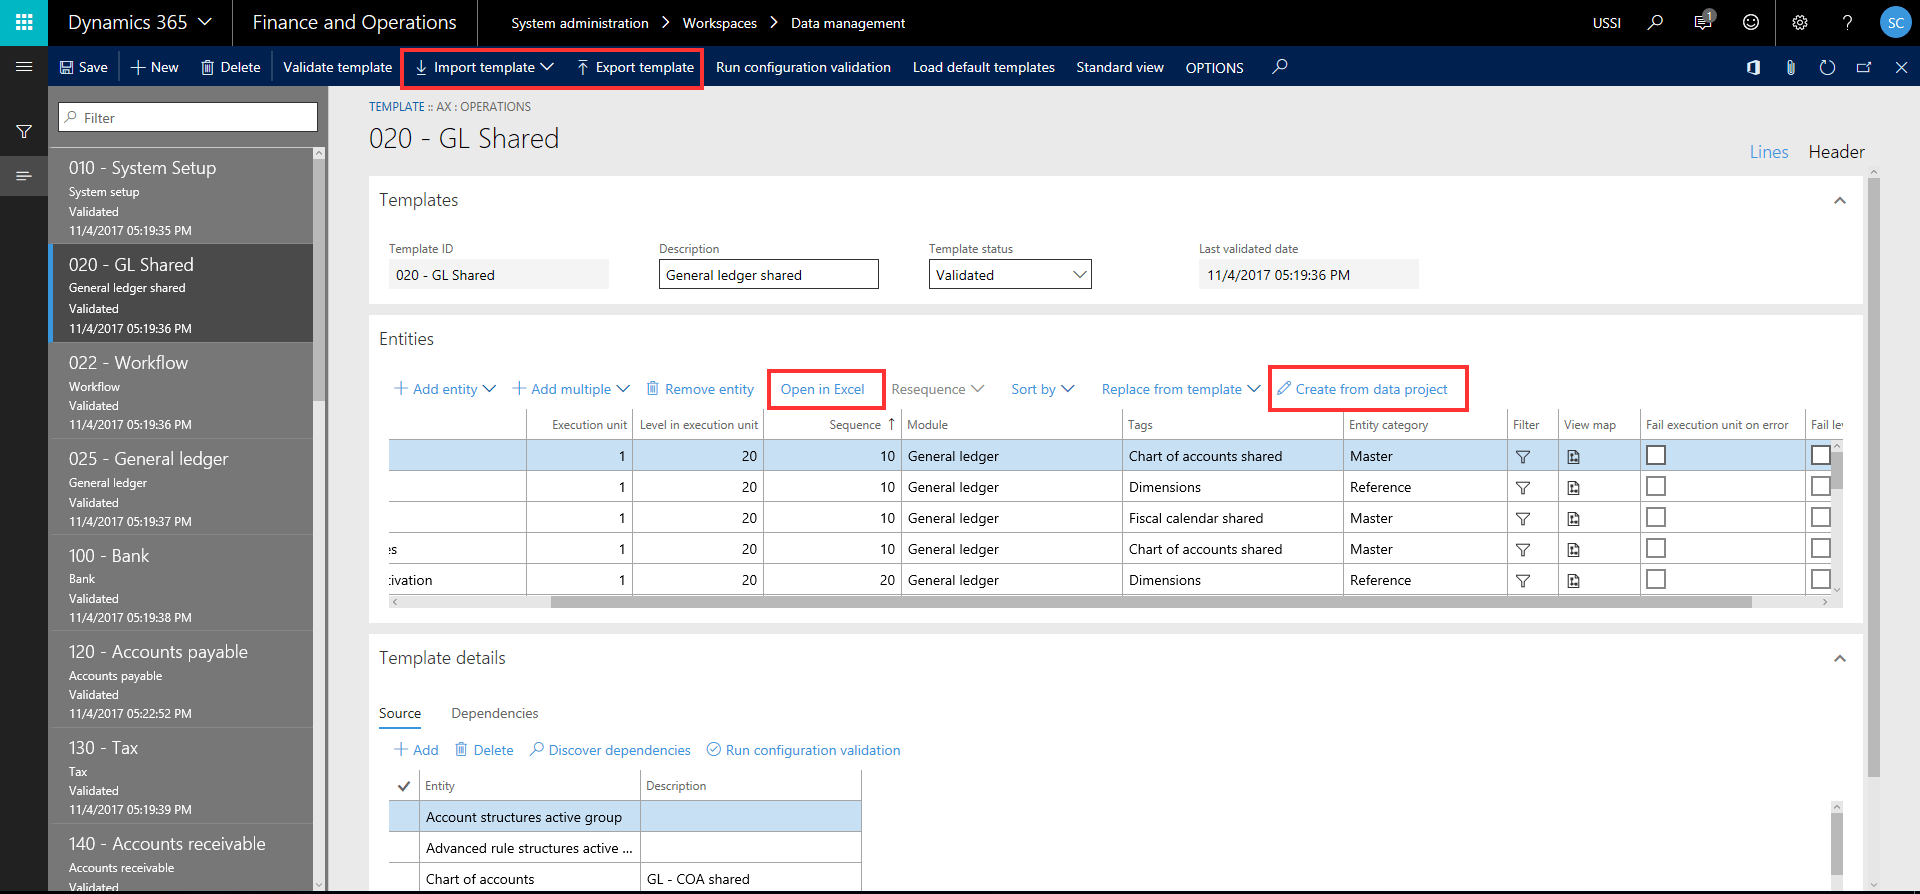Tick Fail level checkbox for Fiscal calendar shared row
Screen dimensions: 1920x894
[1821, 517]
